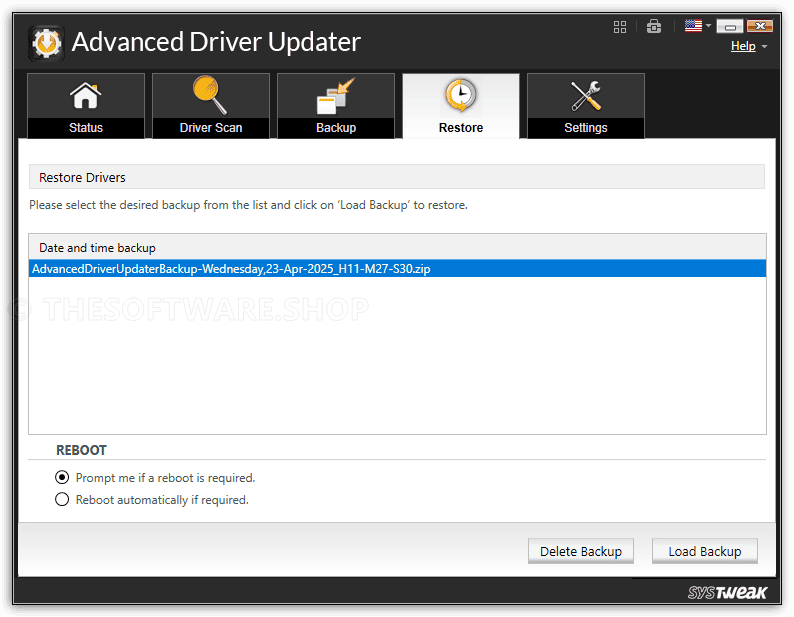Click the 'Date and time backup' column header
The width and height of the screenshot is (794, 617).
(398, 248)
